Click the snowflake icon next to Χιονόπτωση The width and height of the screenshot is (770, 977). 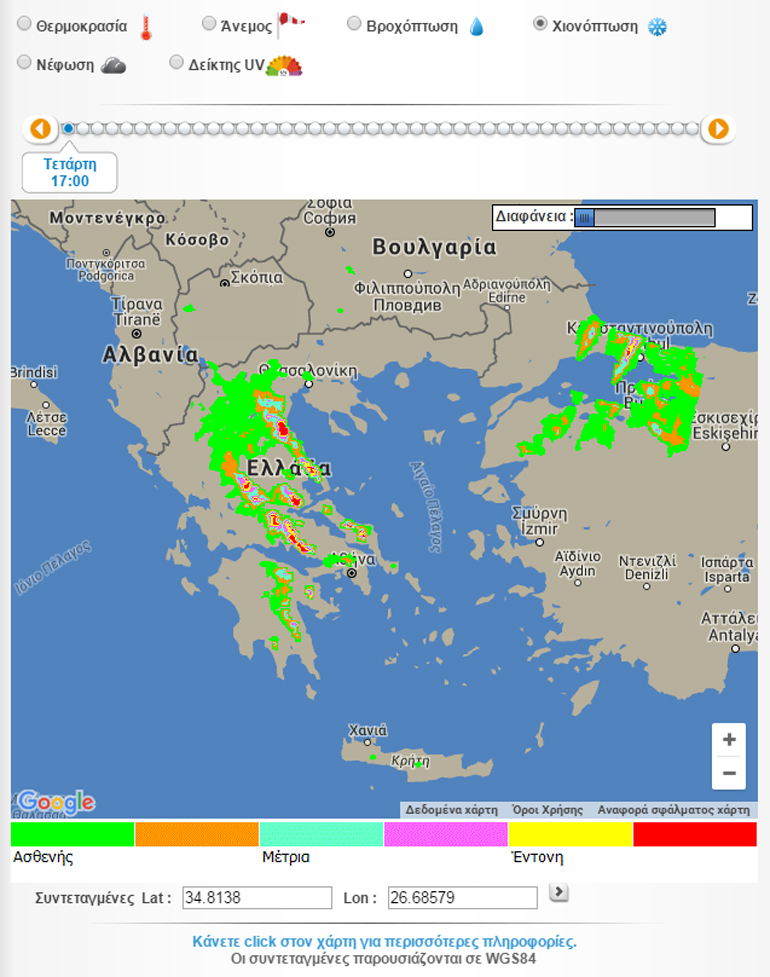pos(657,27)
